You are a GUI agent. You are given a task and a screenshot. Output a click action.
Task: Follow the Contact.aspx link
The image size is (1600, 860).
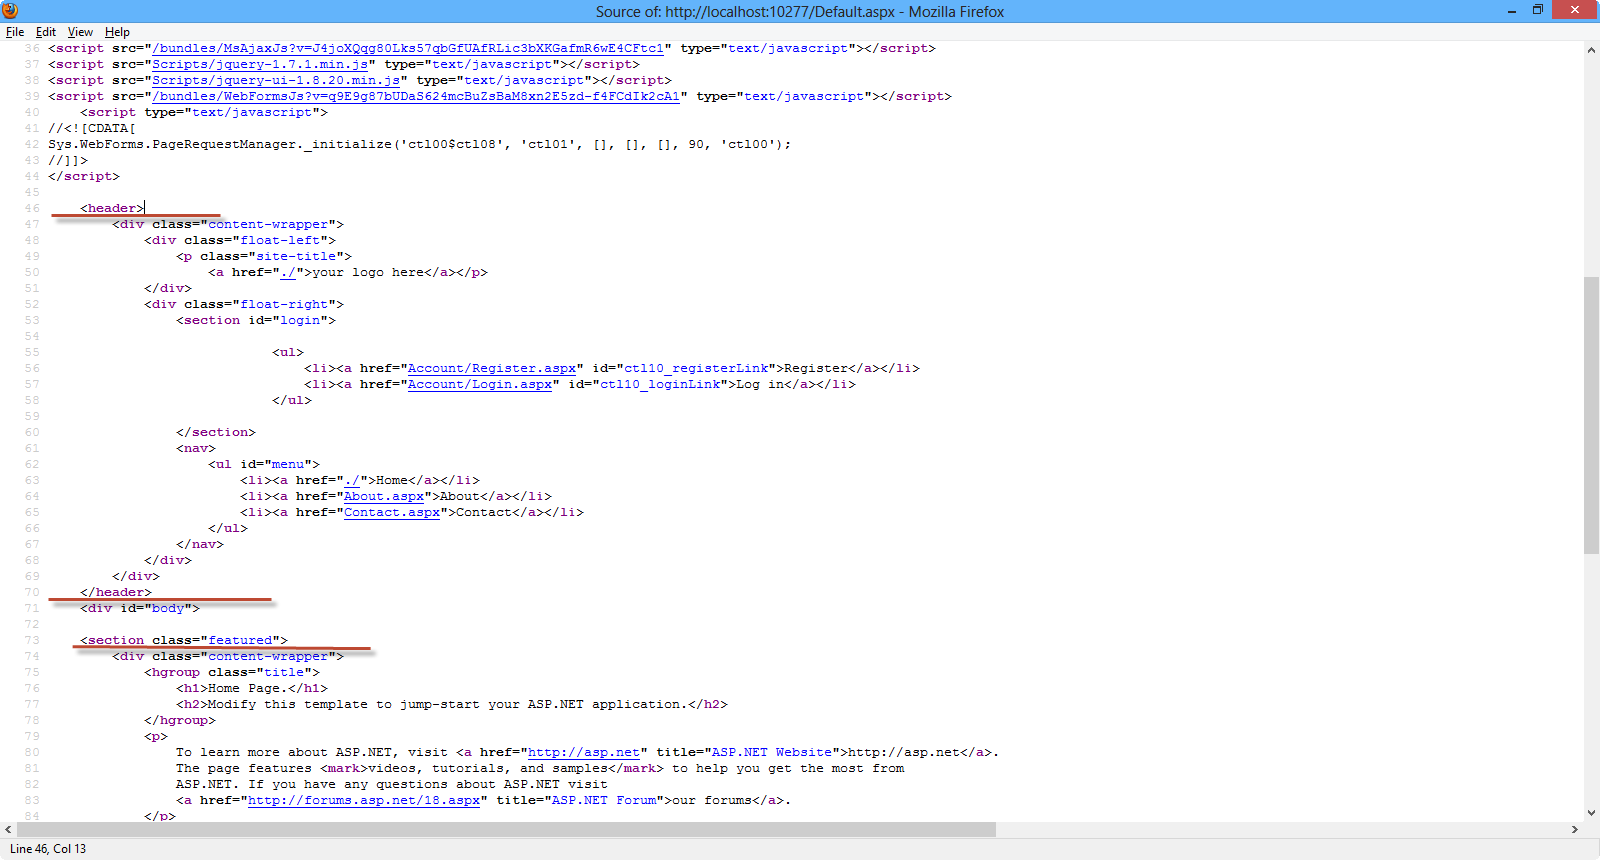click(392, 512)
